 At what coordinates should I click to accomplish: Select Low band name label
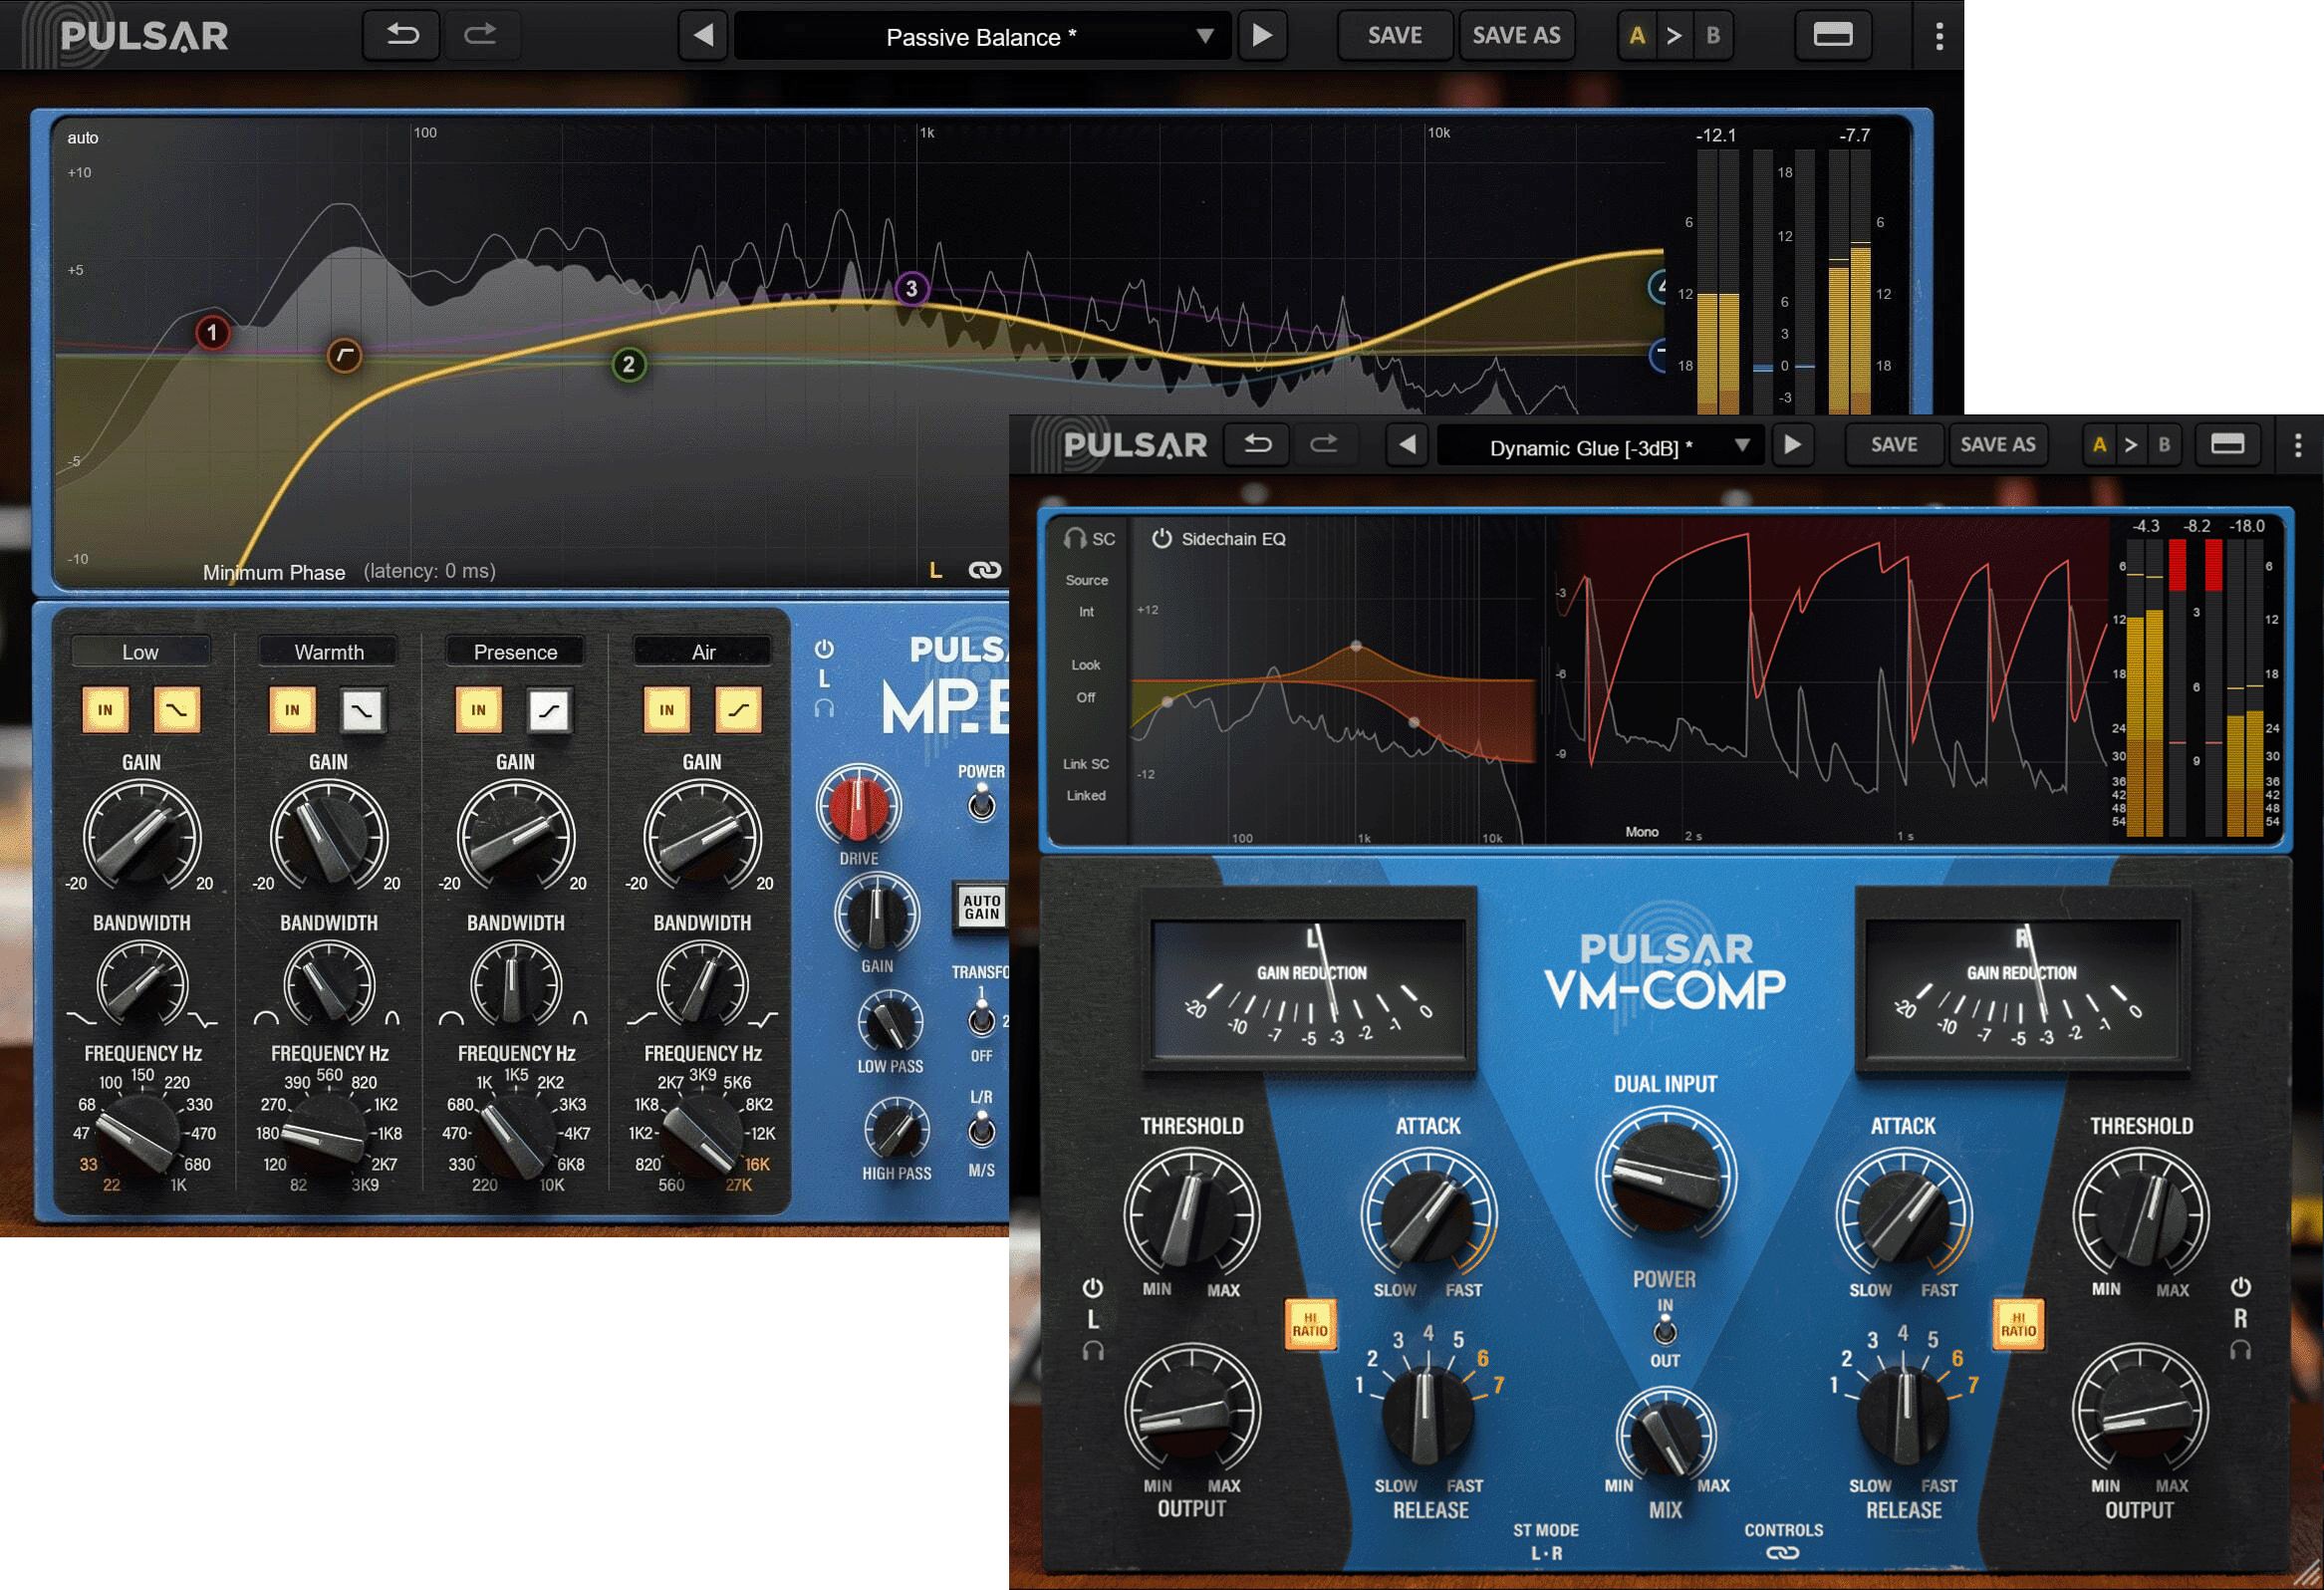pyautogui.click(x=140, y=652)
